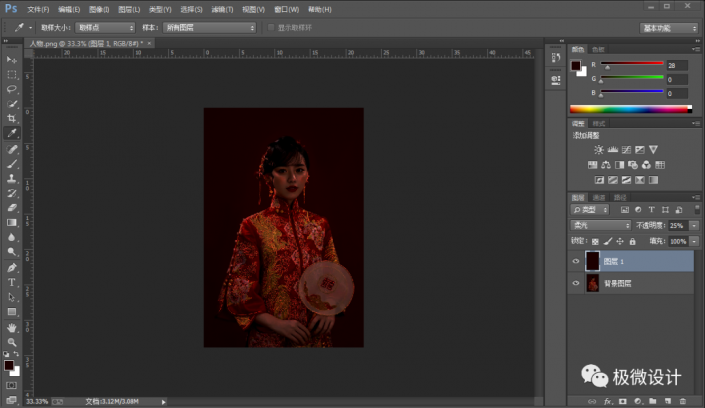The height and width of the screenshot is (408, 705).
Task: Create a new layer icon
Action: coord(668,401)
